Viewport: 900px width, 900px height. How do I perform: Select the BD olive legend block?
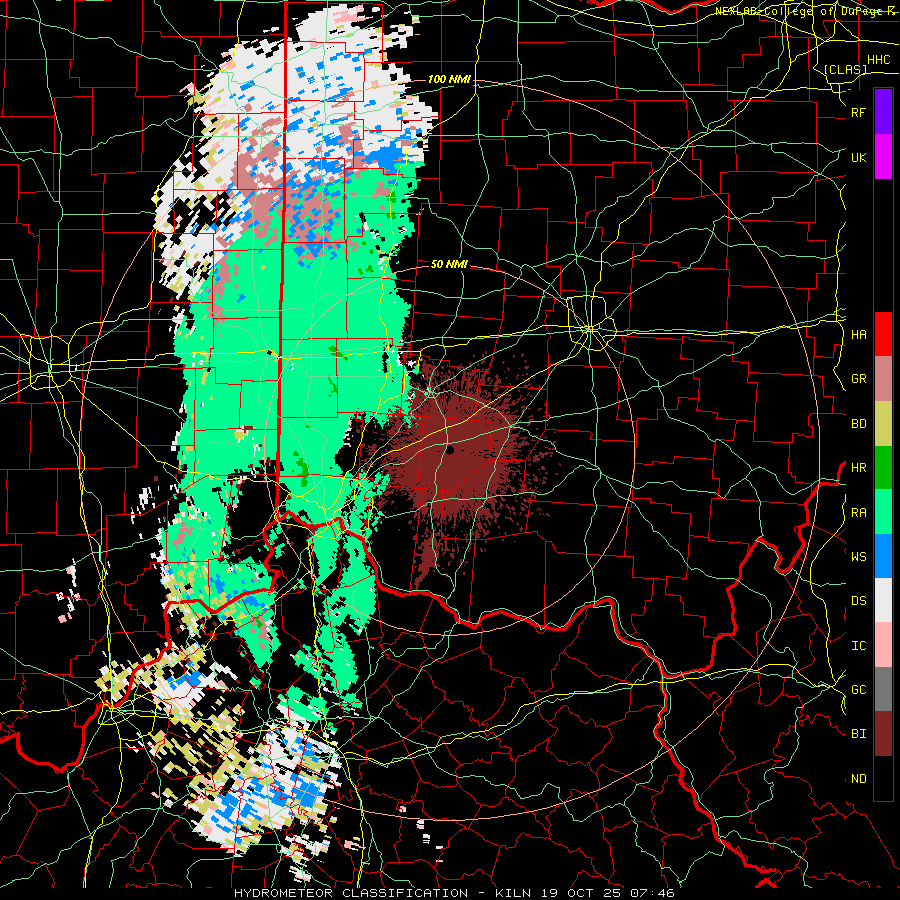(x=883, y=424)
